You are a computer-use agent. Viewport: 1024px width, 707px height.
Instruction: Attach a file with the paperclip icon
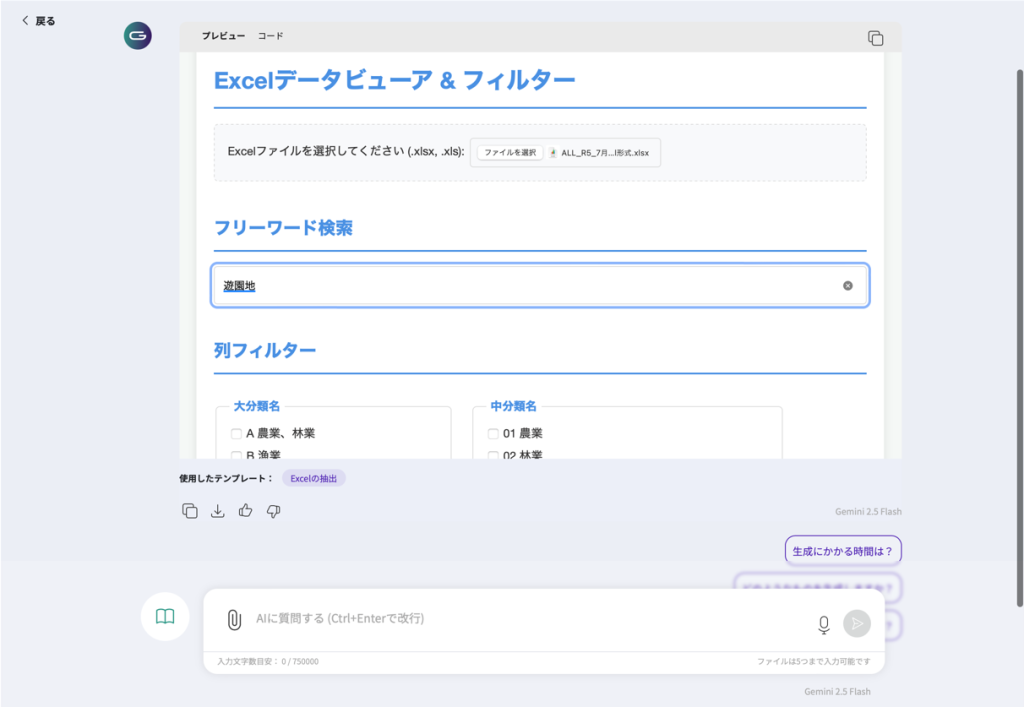tap(234, 620)
